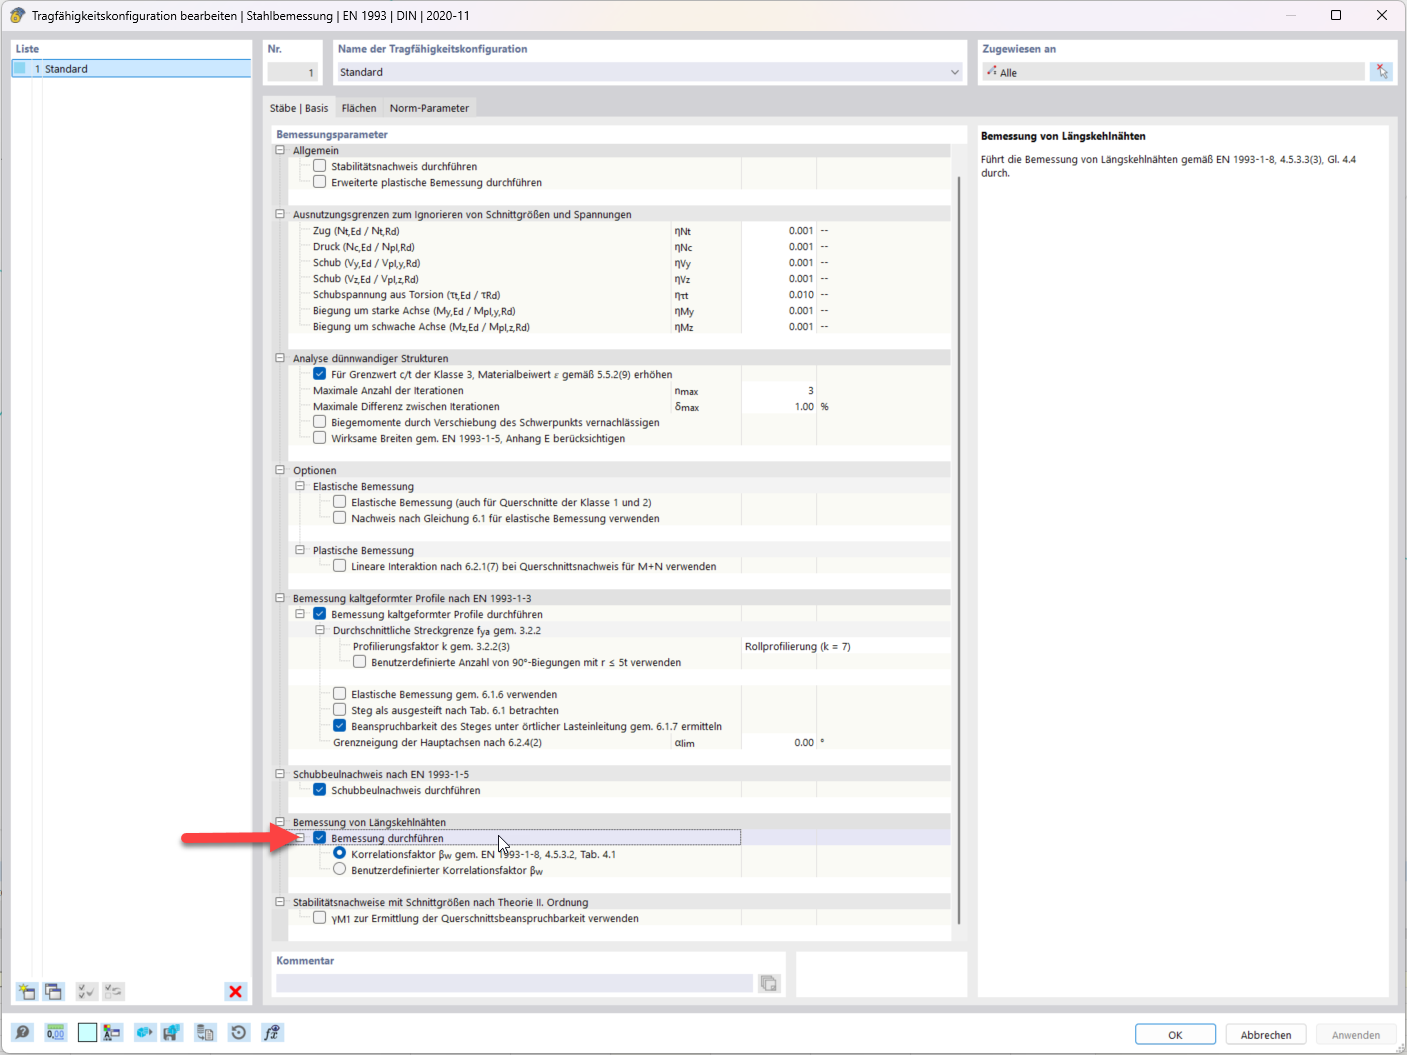Screen dimensions: 1407x1055
Task: Open decimal places settings via 0.00 icon
Action: pos(55,1032)
